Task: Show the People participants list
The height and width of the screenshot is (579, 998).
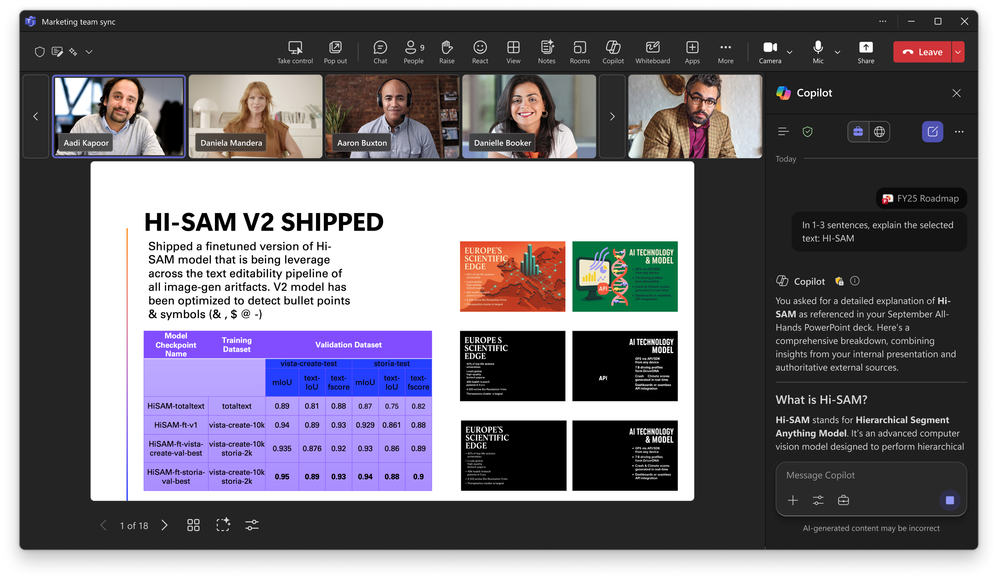Action: 413,52
